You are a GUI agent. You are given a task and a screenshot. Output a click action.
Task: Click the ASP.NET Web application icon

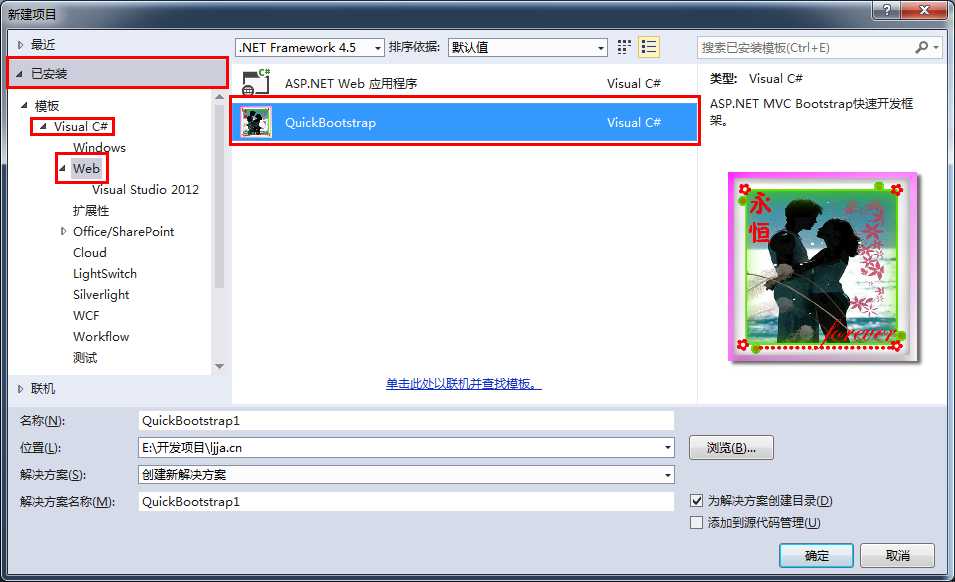tap(256, 83)
